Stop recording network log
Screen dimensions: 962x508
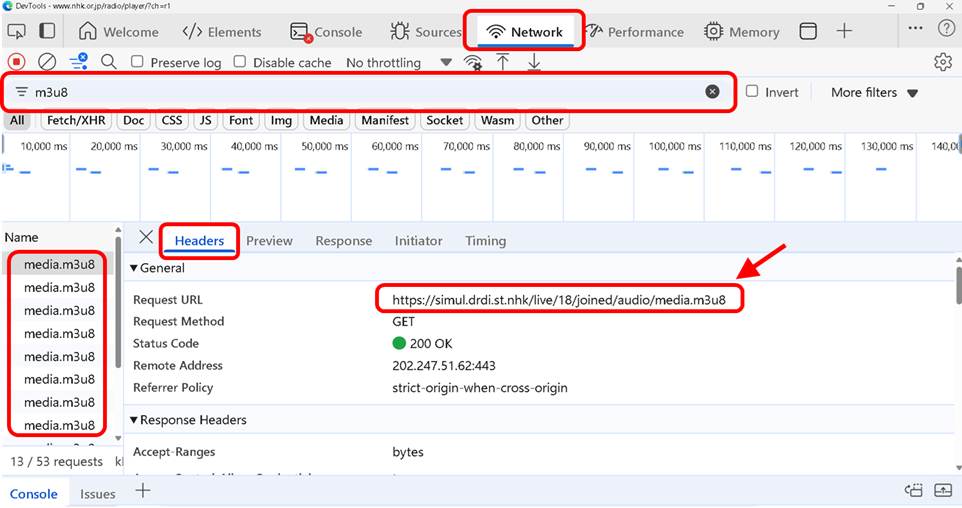pos(16,62)
